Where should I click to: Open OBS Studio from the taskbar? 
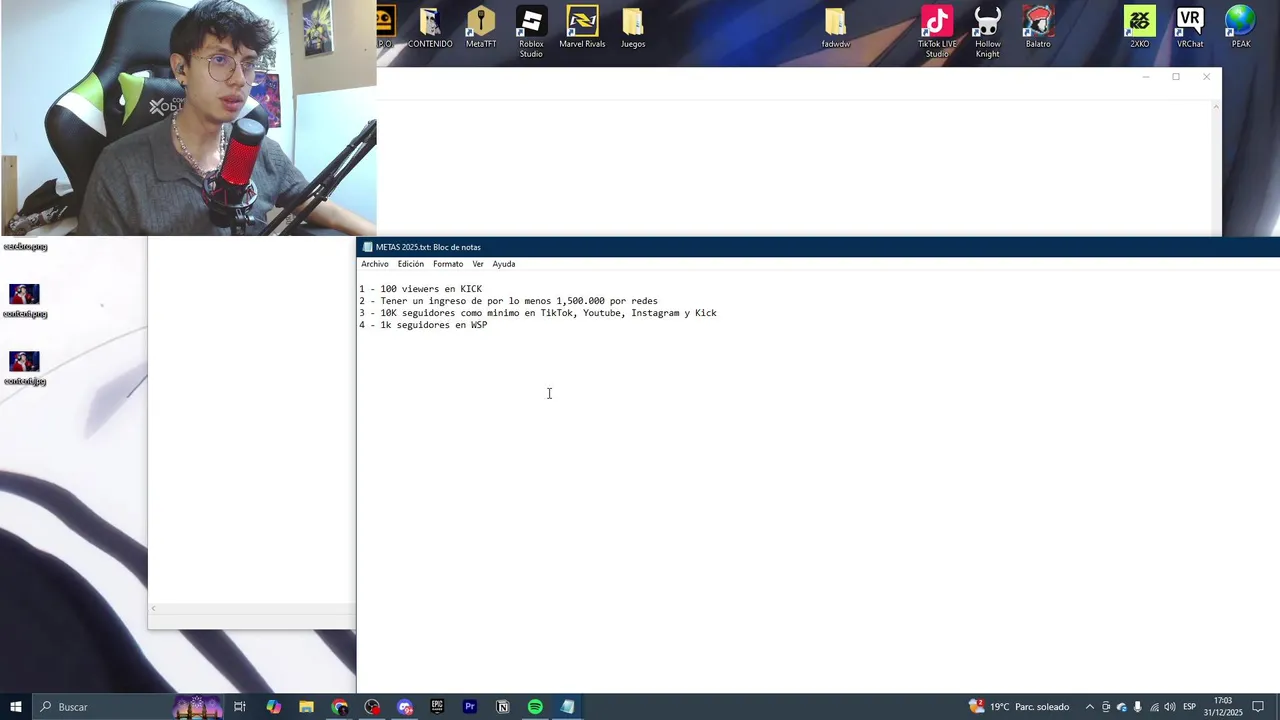point(372,707)
